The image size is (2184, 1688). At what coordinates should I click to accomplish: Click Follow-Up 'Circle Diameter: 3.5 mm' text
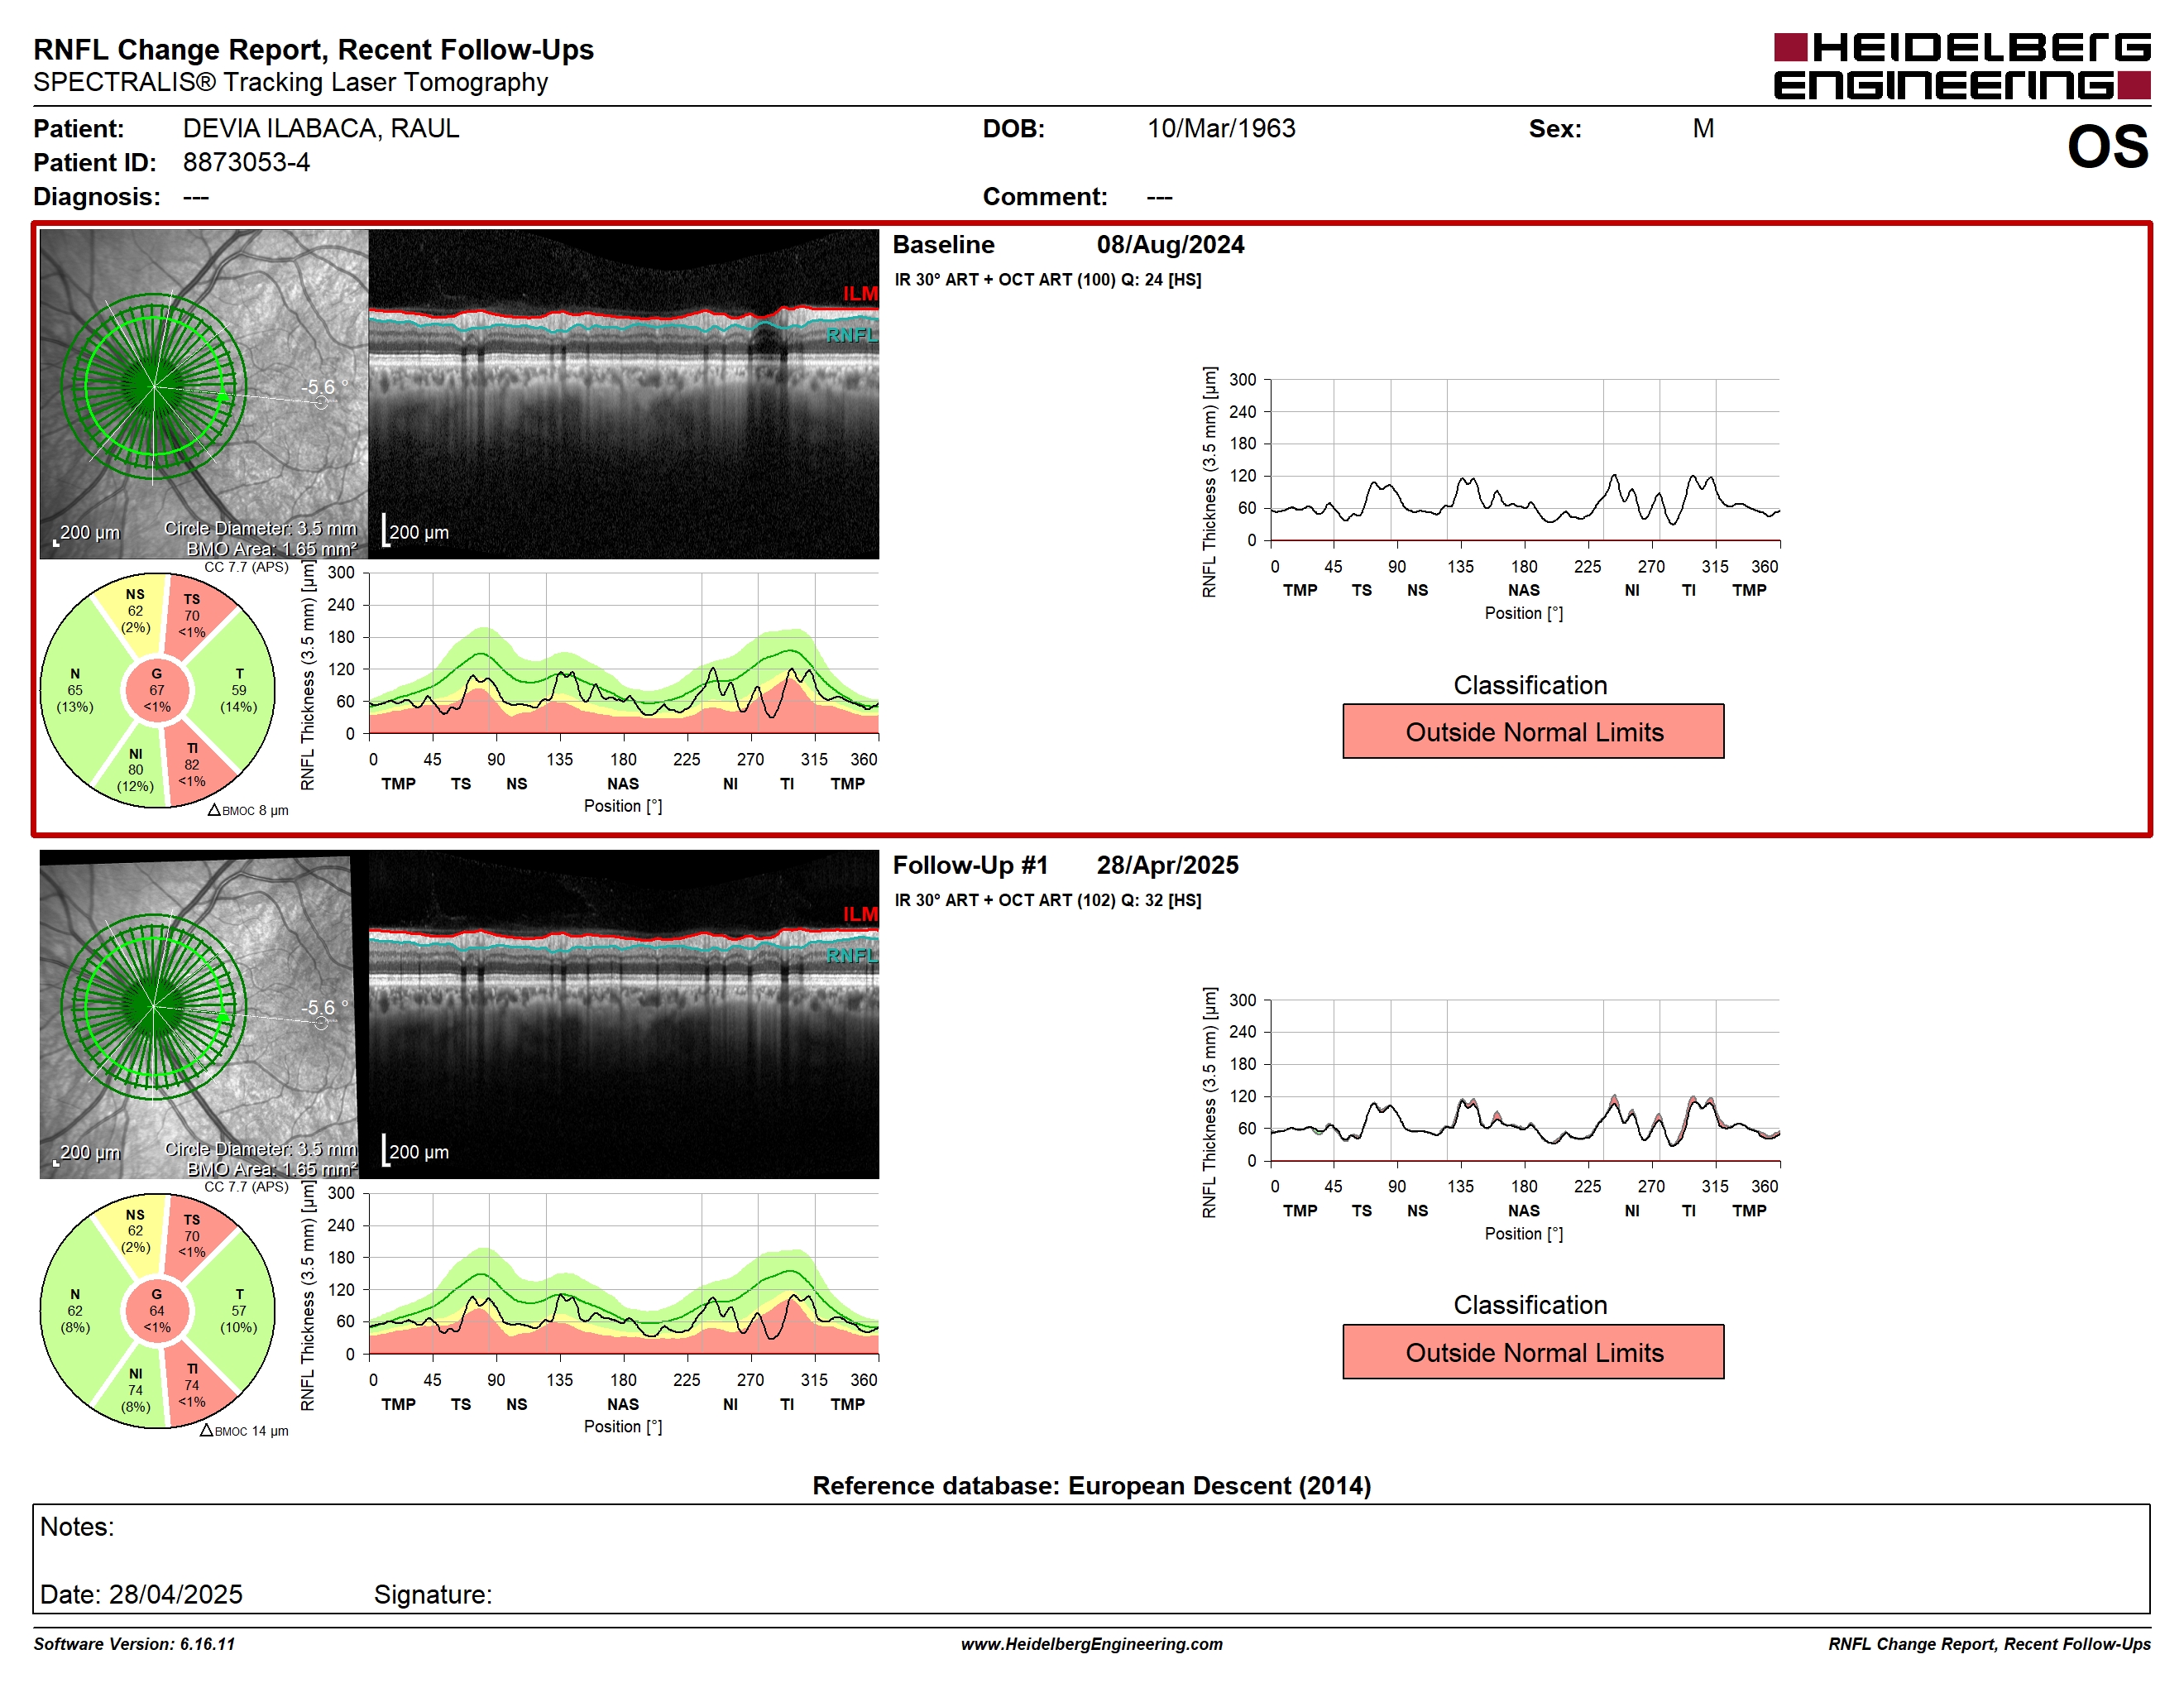pos(260,1149)
